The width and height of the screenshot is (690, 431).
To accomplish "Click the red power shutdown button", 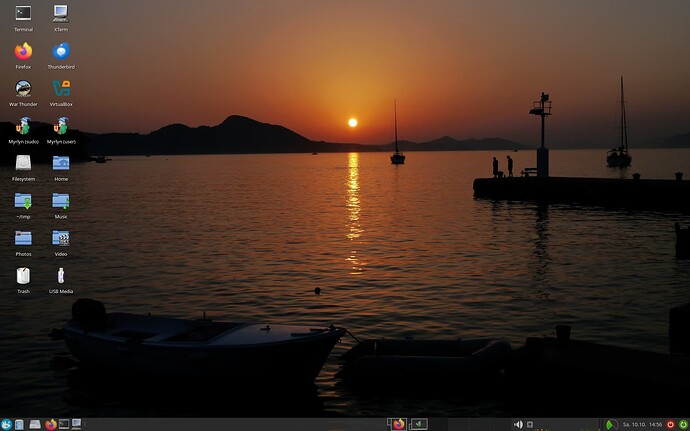I will pyautogui.click(x=671, y=424).
